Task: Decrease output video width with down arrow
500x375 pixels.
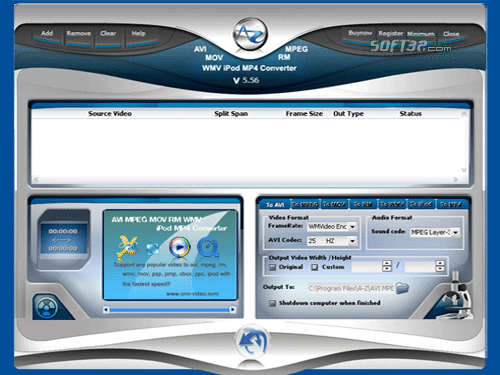Action: coord(387,269)
